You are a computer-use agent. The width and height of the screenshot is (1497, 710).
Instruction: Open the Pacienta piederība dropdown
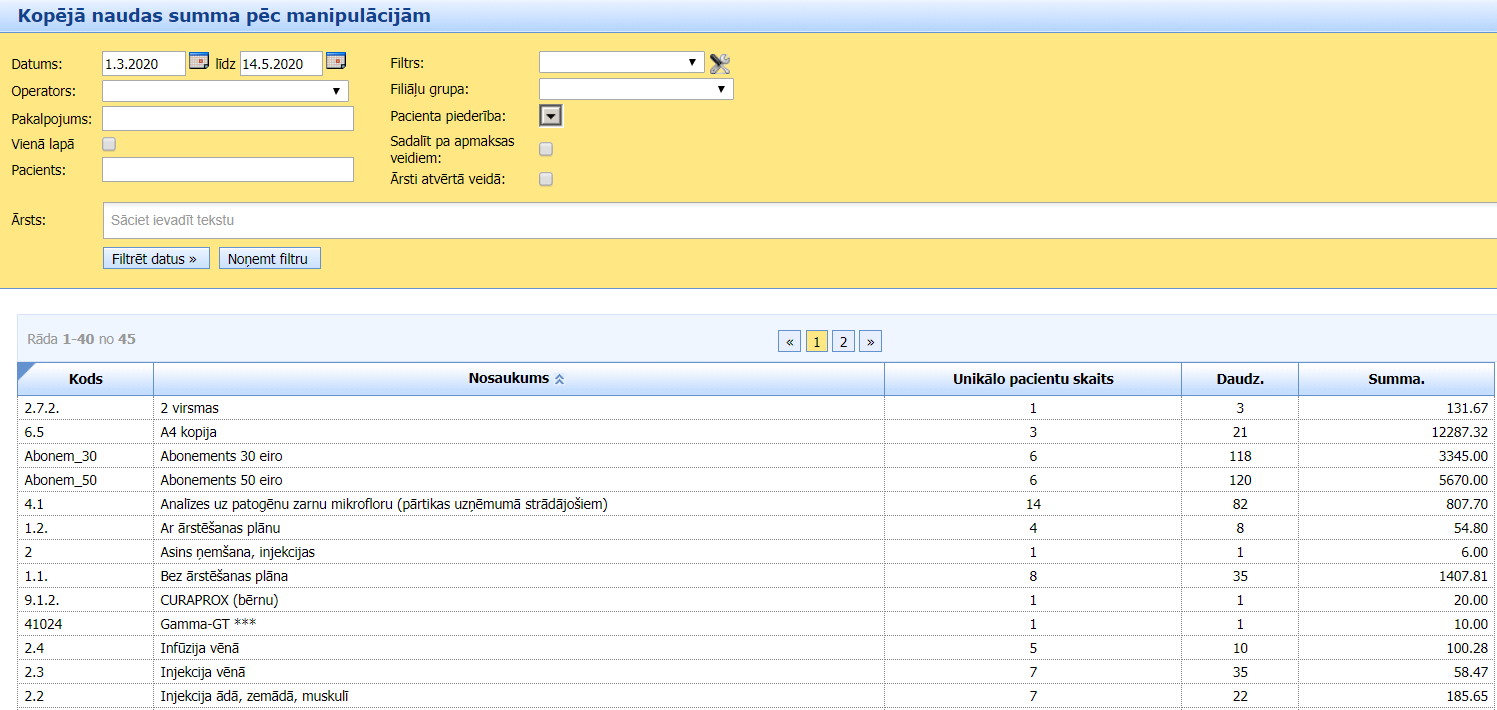coord(550,116)
